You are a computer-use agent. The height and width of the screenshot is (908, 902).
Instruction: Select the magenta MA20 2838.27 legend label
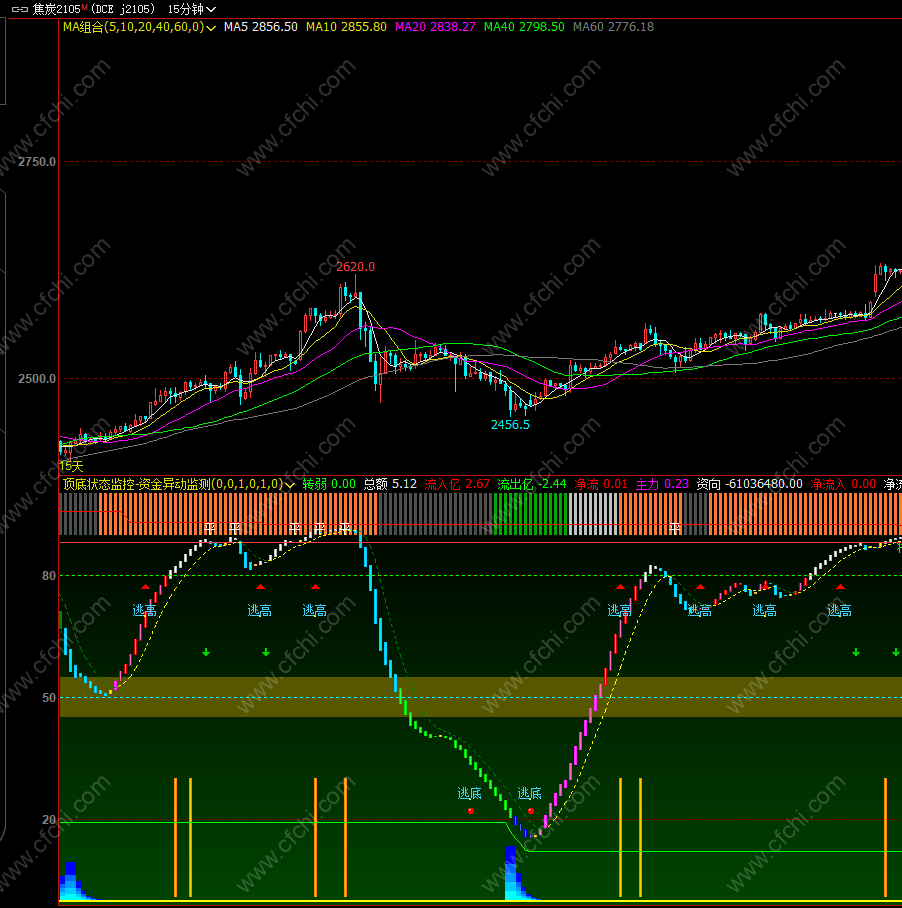(x=435, y=27)
